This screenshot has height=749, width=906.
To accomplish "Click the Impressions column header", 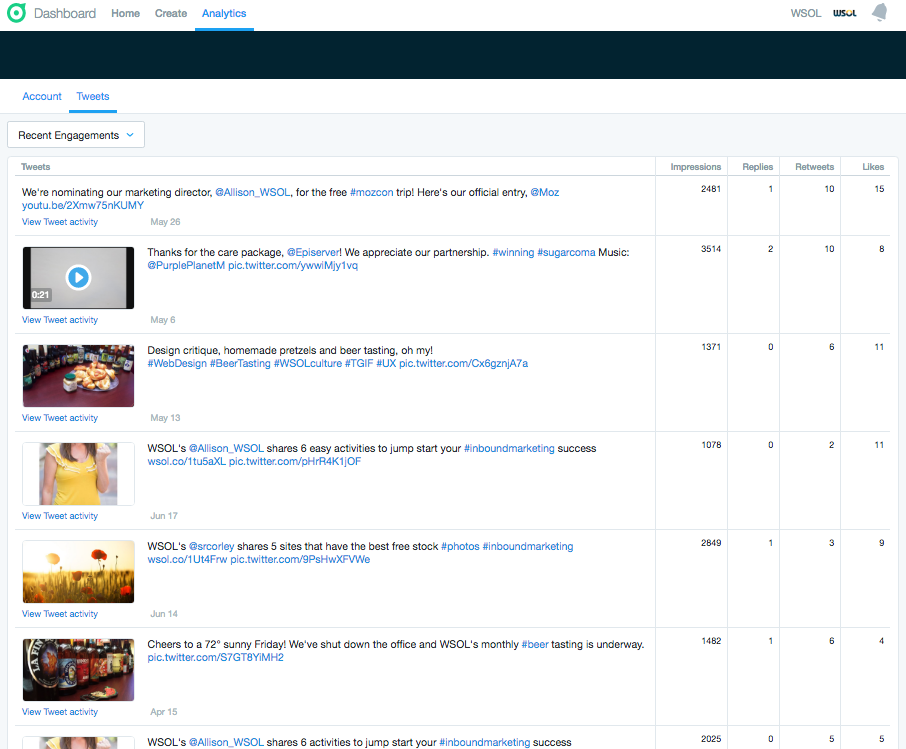I will click(695, 167).
